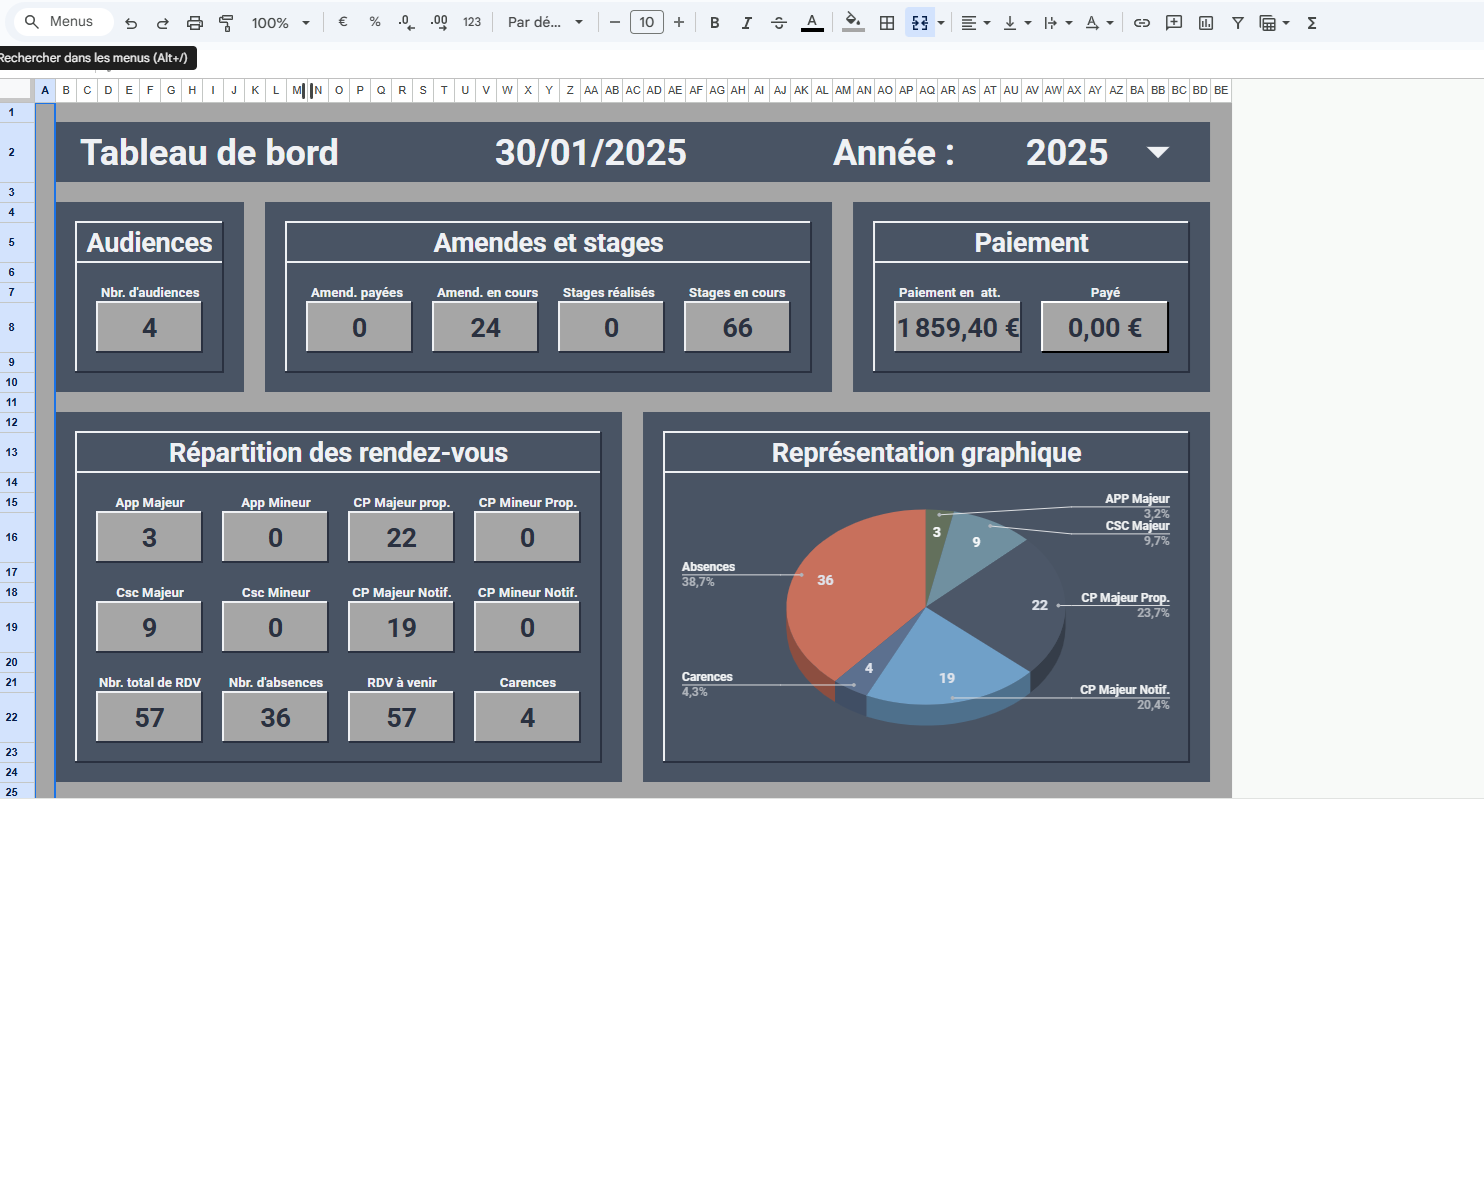Open text rotation dropdown
The image size is (1484, 1198).
pos(1099,22)
